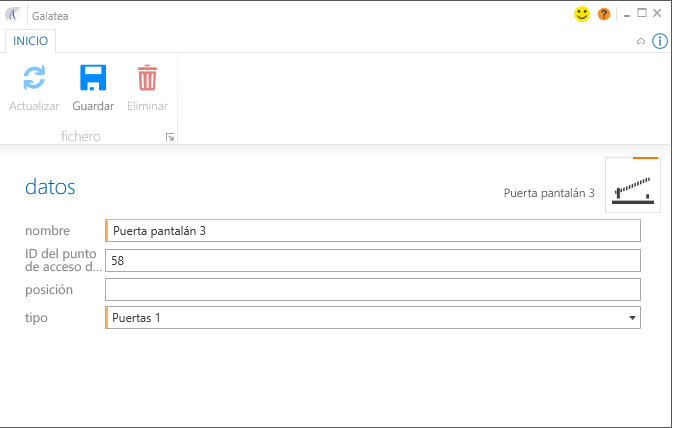Open the fichero group dialog launcher
The height and width of the screenshot is (428, 675).
(170, 137)
